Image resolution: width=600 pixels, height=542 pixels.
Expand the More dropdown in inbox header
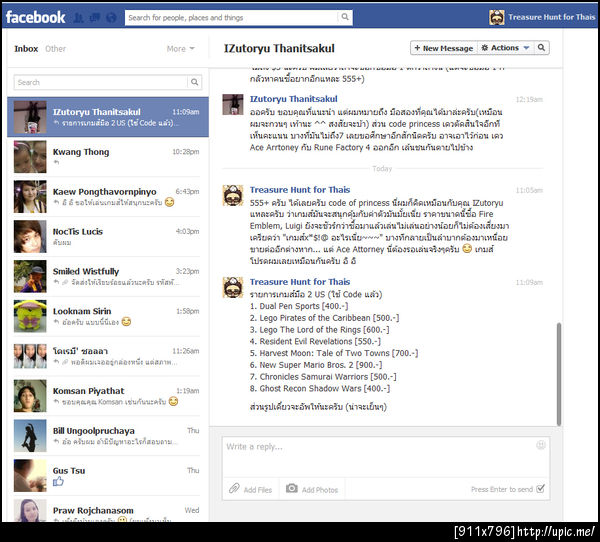[181, 49]
